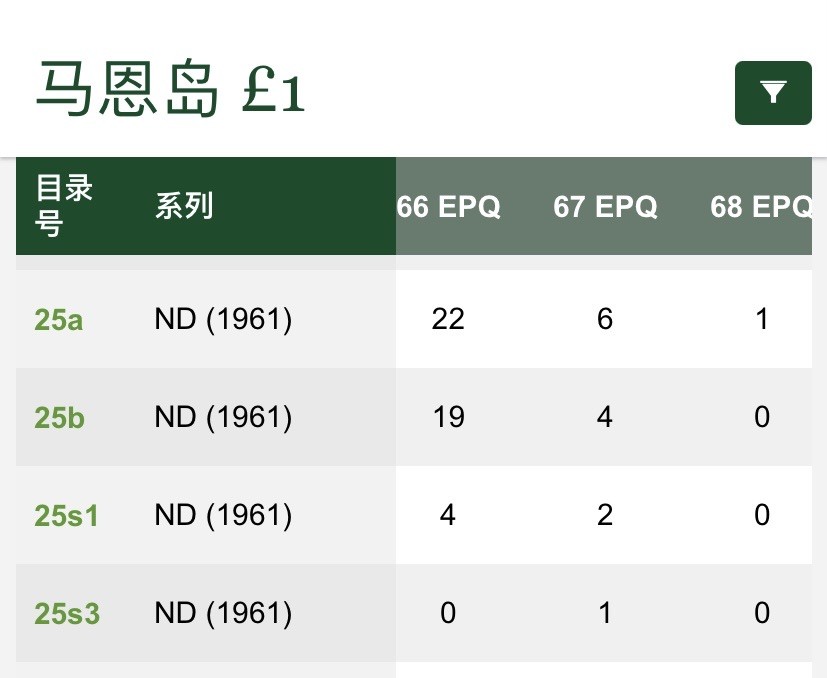Click the 67 EPQ value 6 in row 25a

click(x=604, y=319)
